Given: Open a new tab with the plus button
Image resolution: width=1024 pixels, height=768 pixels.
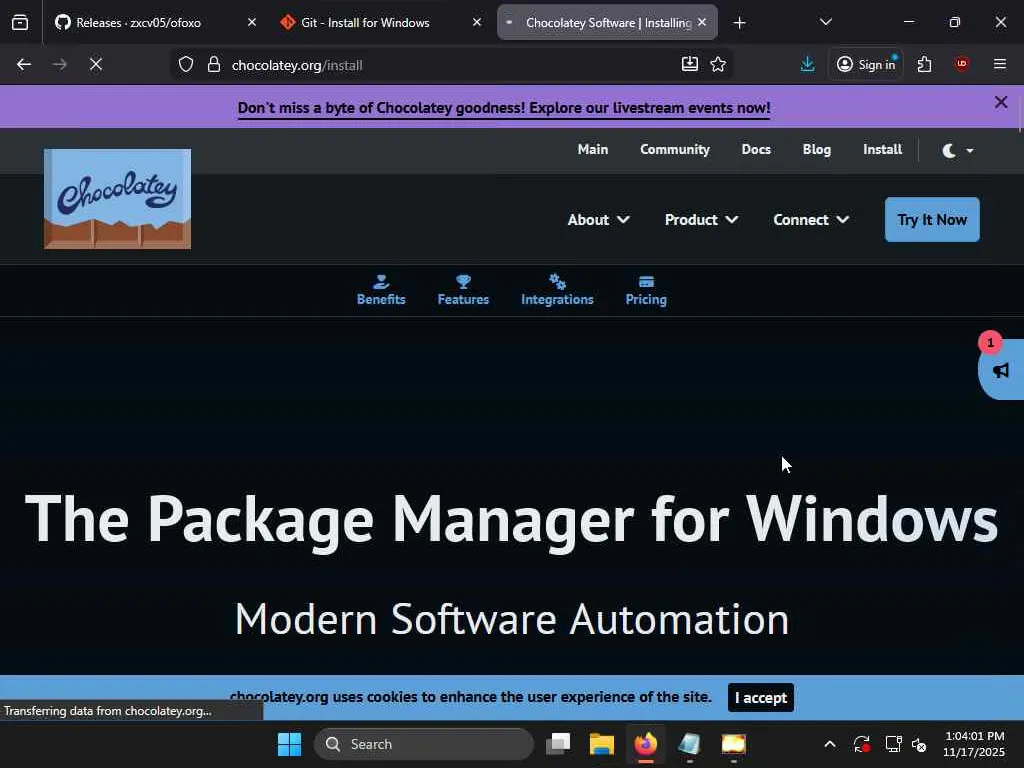Looking at the screenshot, I should [739, 23].
